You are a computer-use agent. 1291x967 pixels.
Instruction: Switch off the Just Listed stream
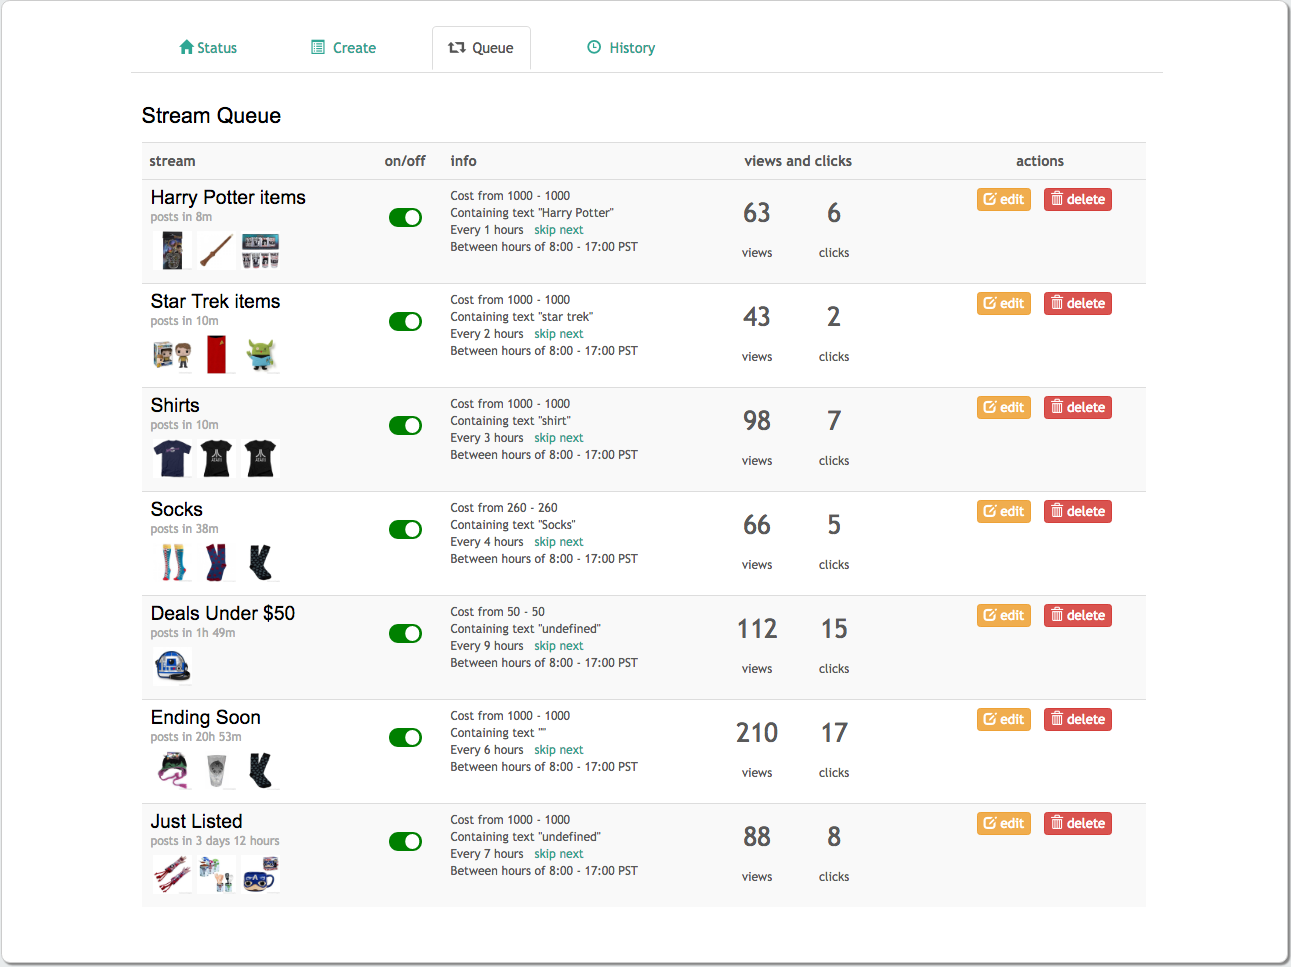tap(405, 842)
